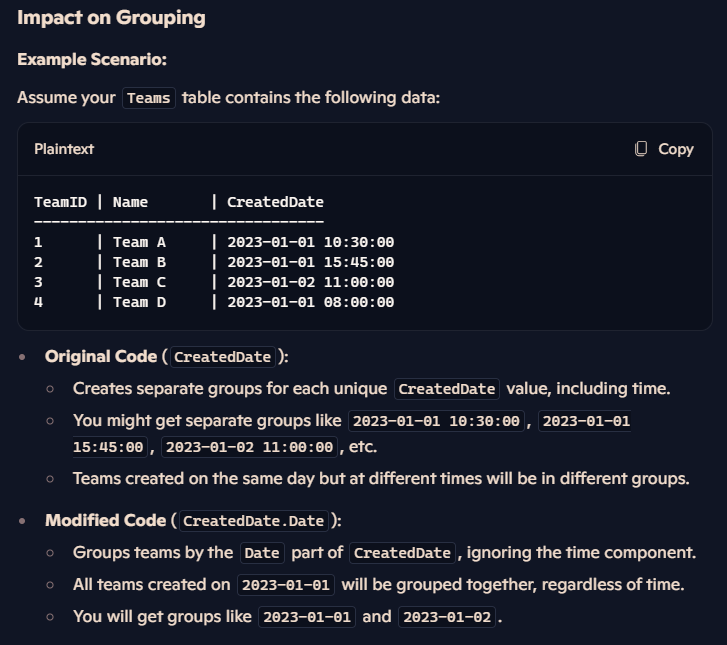The width and height of the screenshot is (727, 645).
Task: Click the Plaintext language label
Action: point(64,149)
